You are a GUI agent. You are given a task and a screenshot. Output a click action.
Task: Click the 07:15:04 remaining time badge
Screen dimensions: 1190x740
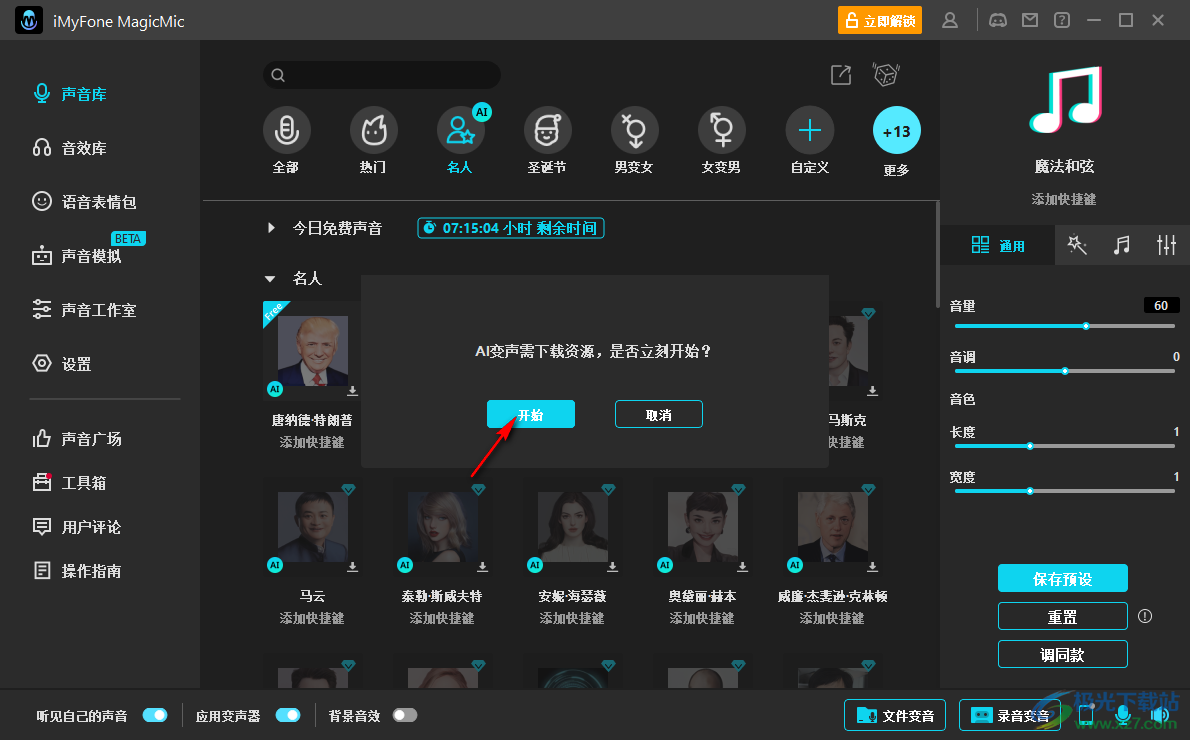(x=511, y=228)
